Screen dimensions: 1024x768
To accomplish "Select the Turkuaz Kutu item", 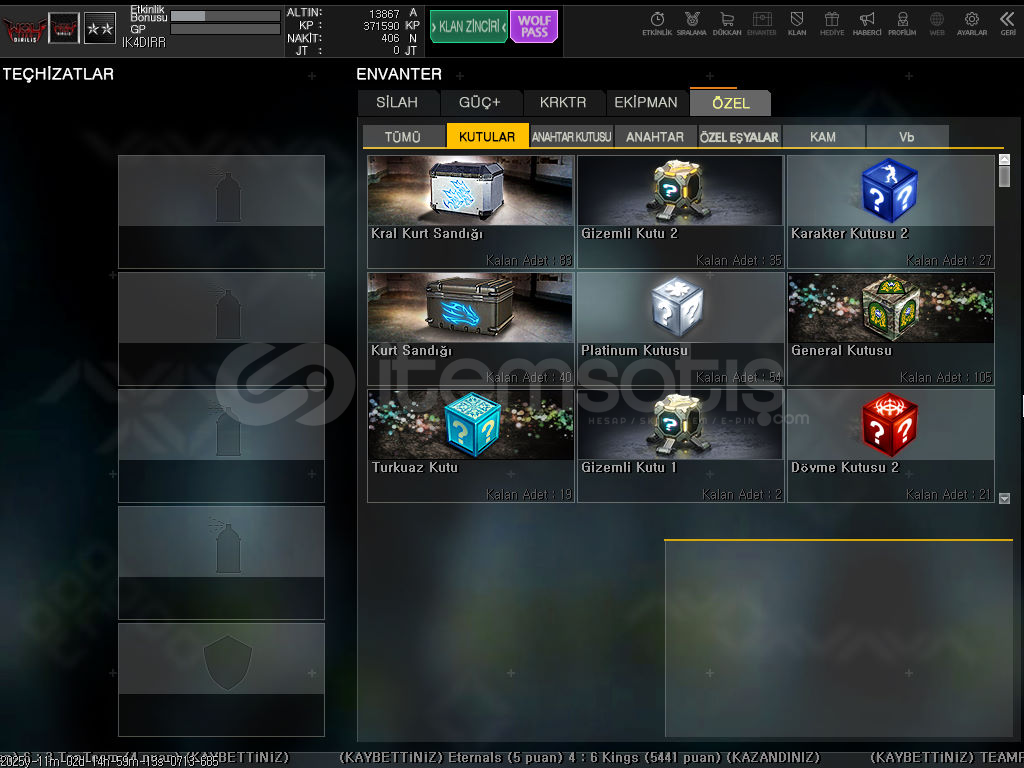I will pyautogui.click(x=470, y=445).
